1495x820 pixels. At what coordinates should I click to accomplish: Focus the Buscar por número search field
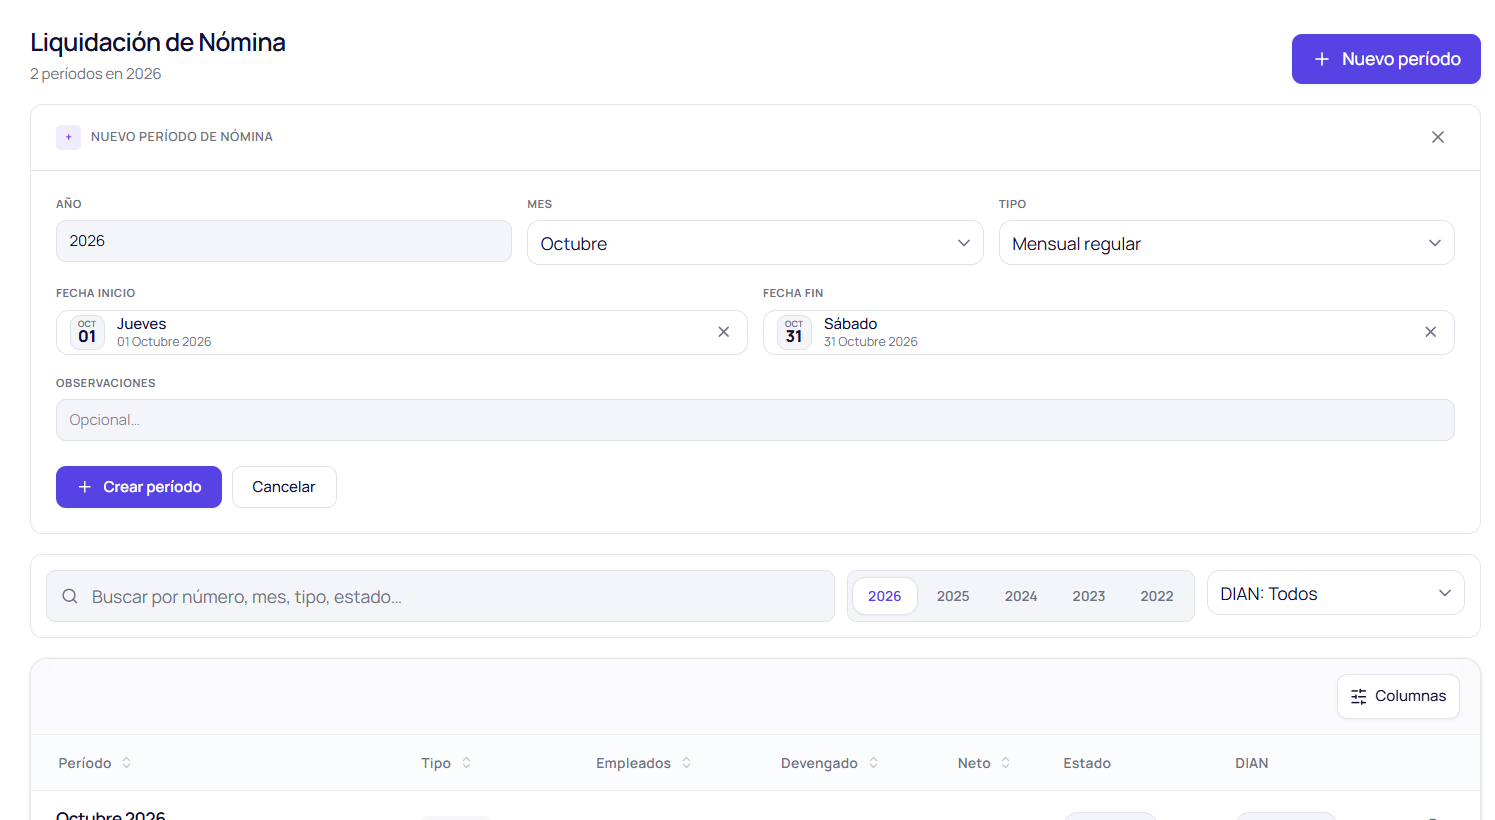click(x=440, y=596)
